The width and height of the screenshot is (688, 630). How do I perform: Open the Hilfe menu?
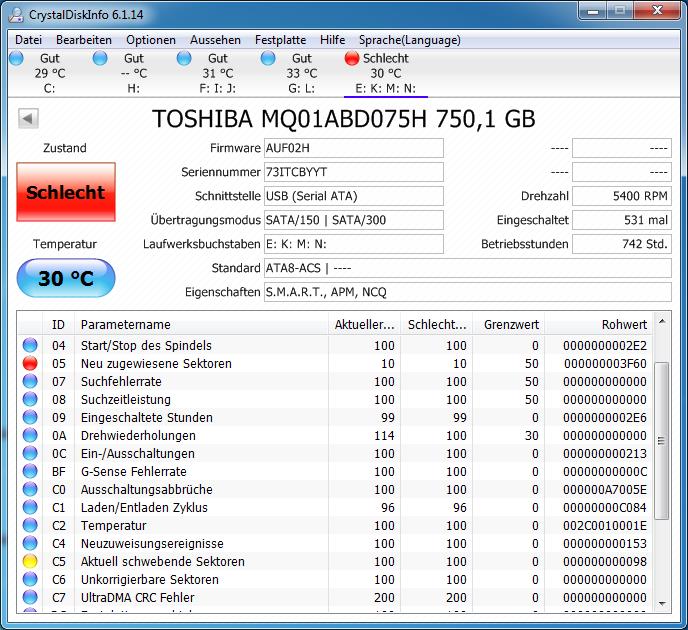coord(333,40)
